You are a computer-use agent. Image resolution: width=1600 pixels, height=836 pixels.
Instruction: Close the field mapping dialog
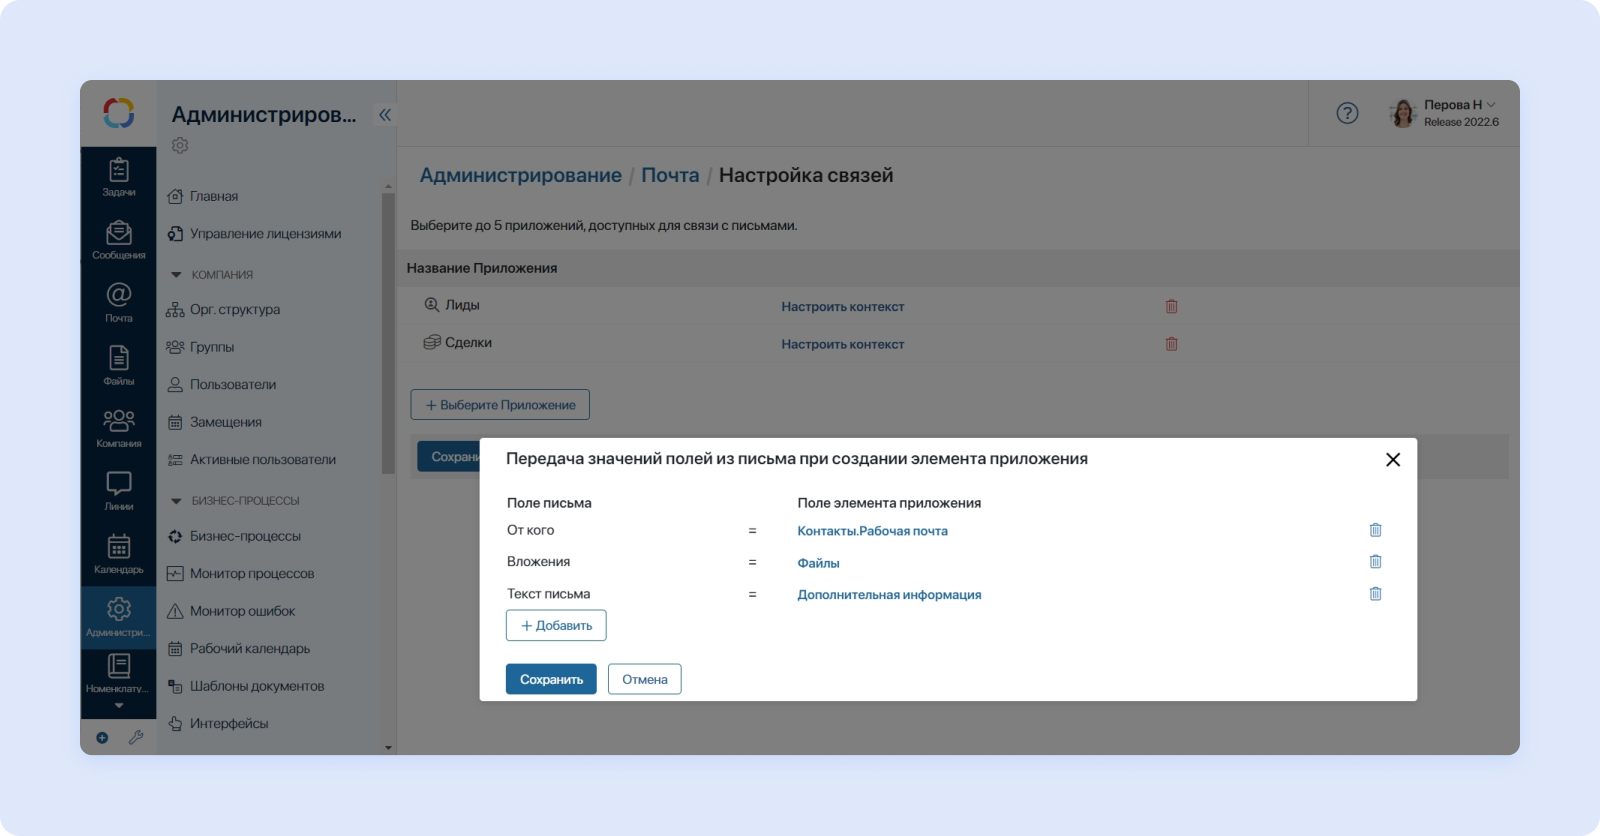(x=1393, y=460)
